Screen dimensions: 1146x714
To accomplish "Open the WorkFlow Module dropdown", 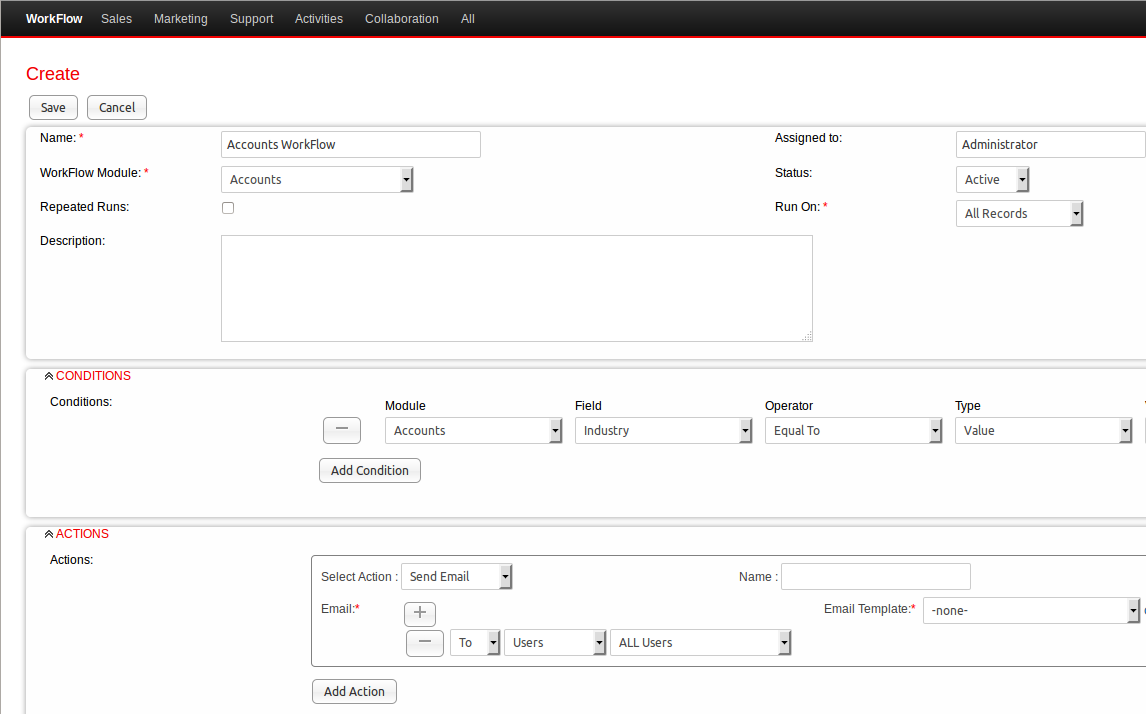I will point(316,180).
